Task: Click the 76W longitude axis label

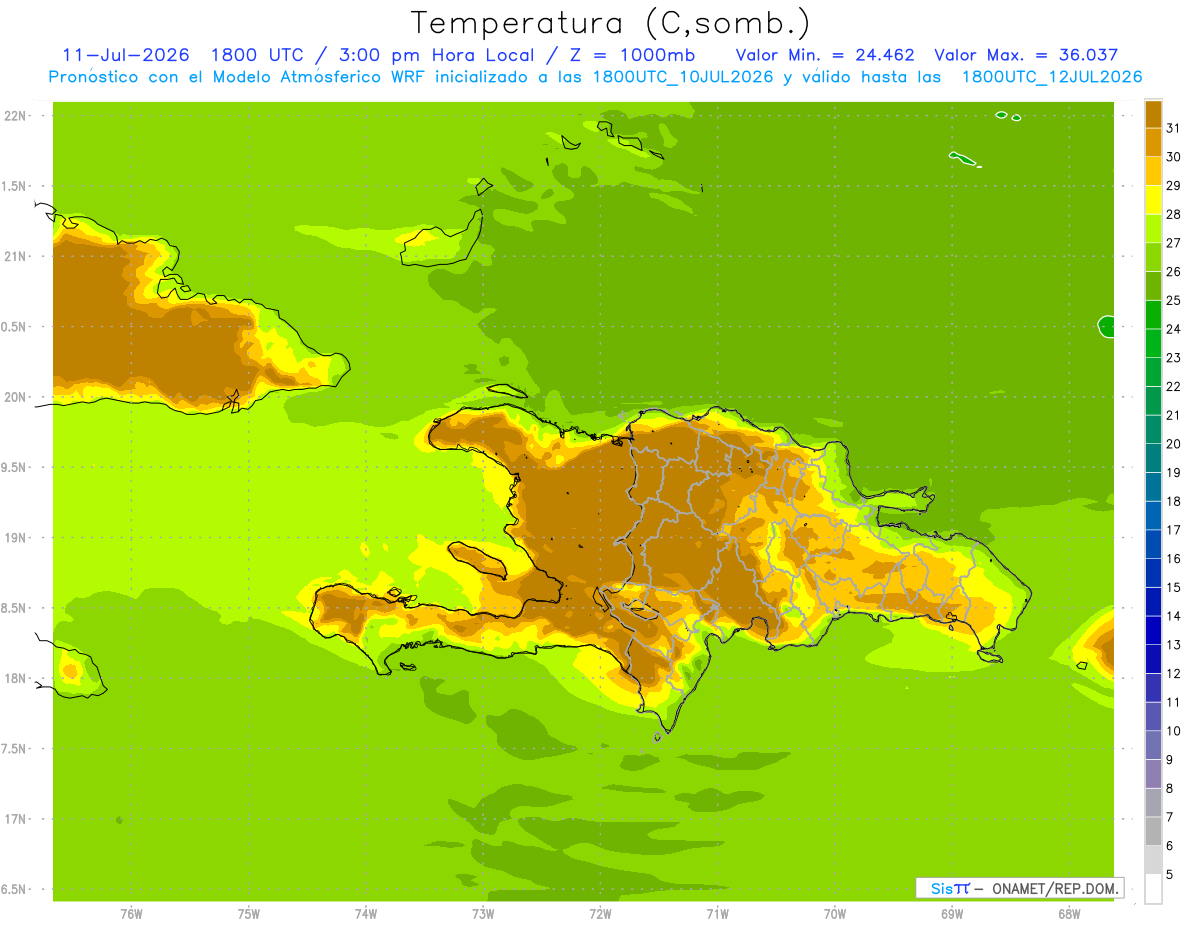Action: [x=131, y=913]
